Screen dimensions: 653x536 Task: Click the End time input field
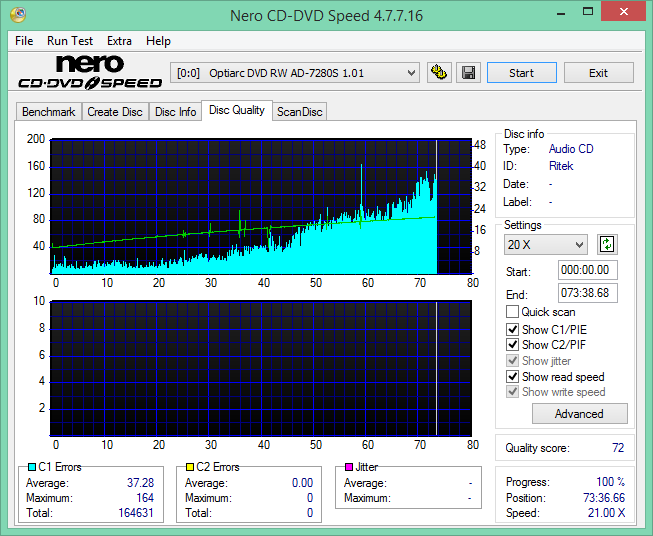[587, 293]
